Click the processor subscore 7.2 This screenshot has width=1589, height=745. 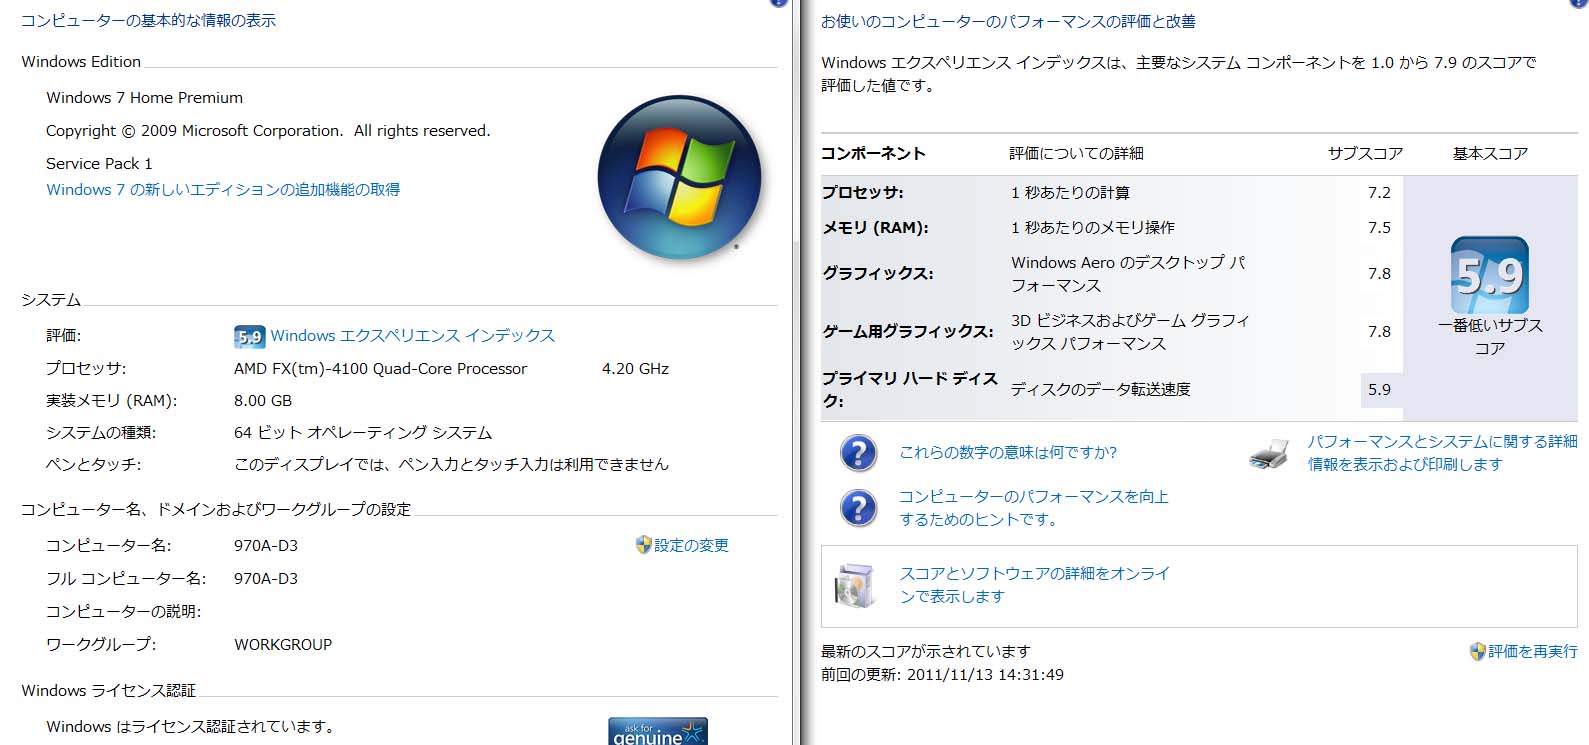click(x=1379, y=193)
